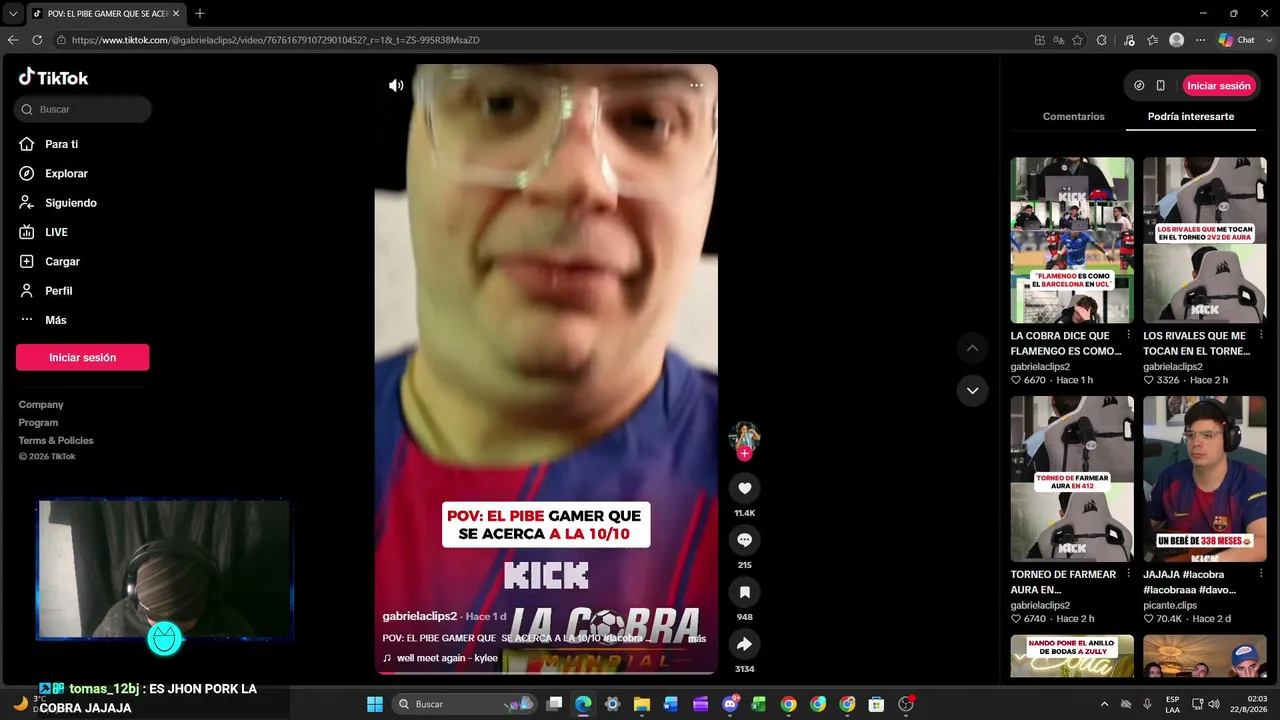This screenshot has width=1280, height=720.
Task: Open options for LOS RIVALES QUE ME TOCAN video
Action: pyautogui.click(x=1262, y=336)
